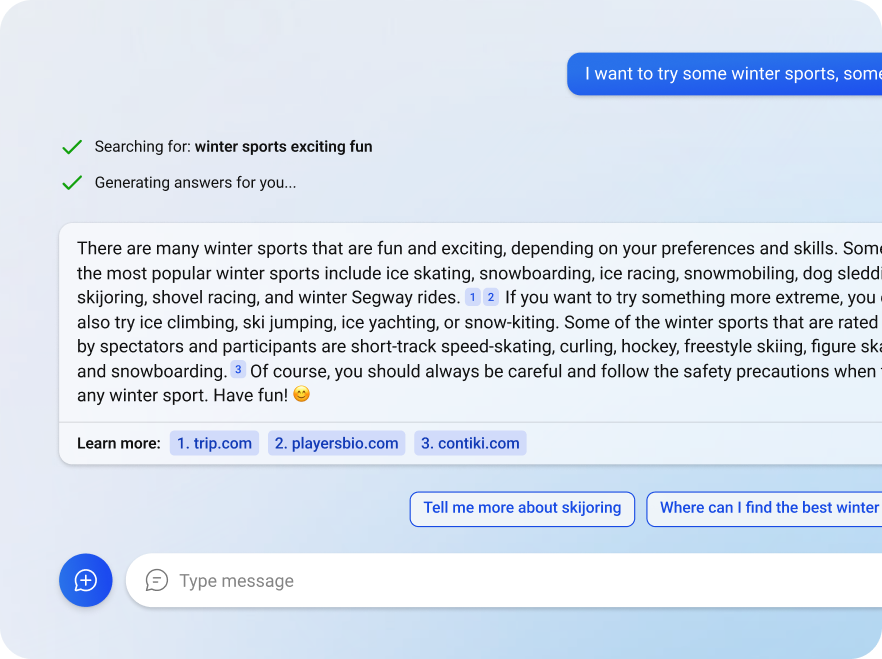Select the user message about winter sports
Image resolution: width=882 pixels, height=659 pixels.
724,74
